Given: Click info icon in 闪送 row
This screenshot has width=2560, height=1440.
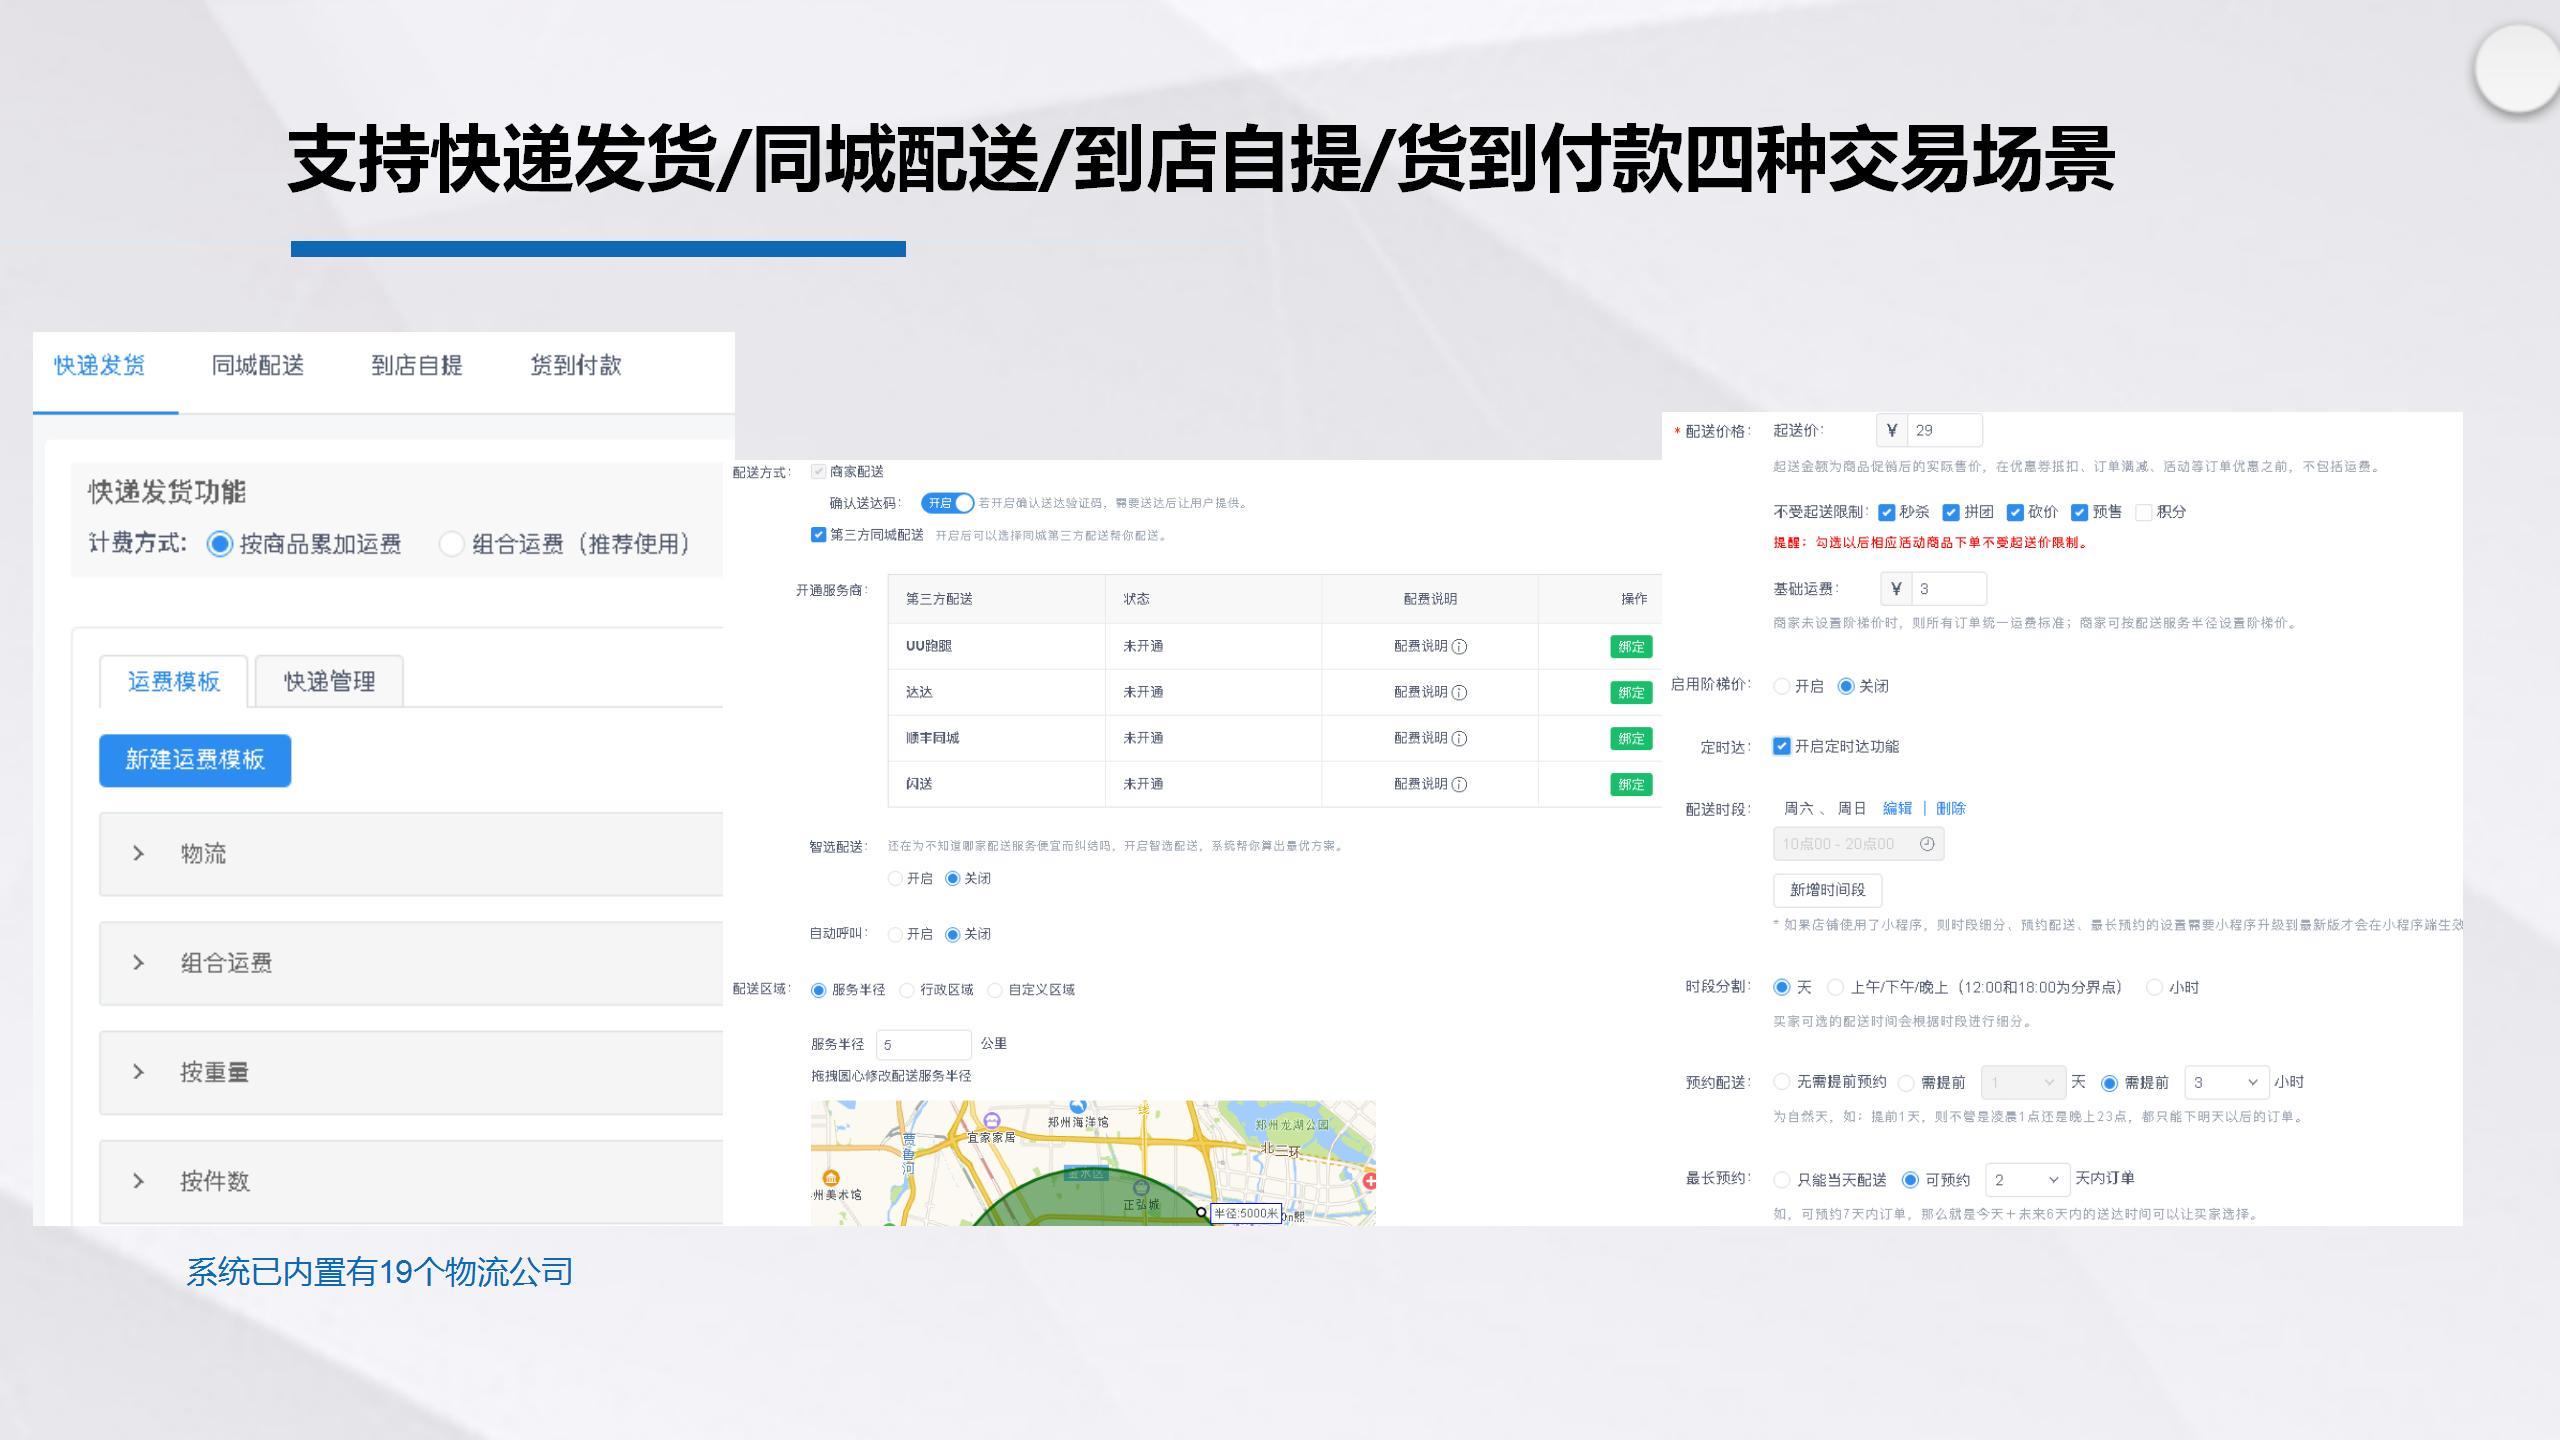Looking at the screenshot, I should click(x=1459, y=785).
